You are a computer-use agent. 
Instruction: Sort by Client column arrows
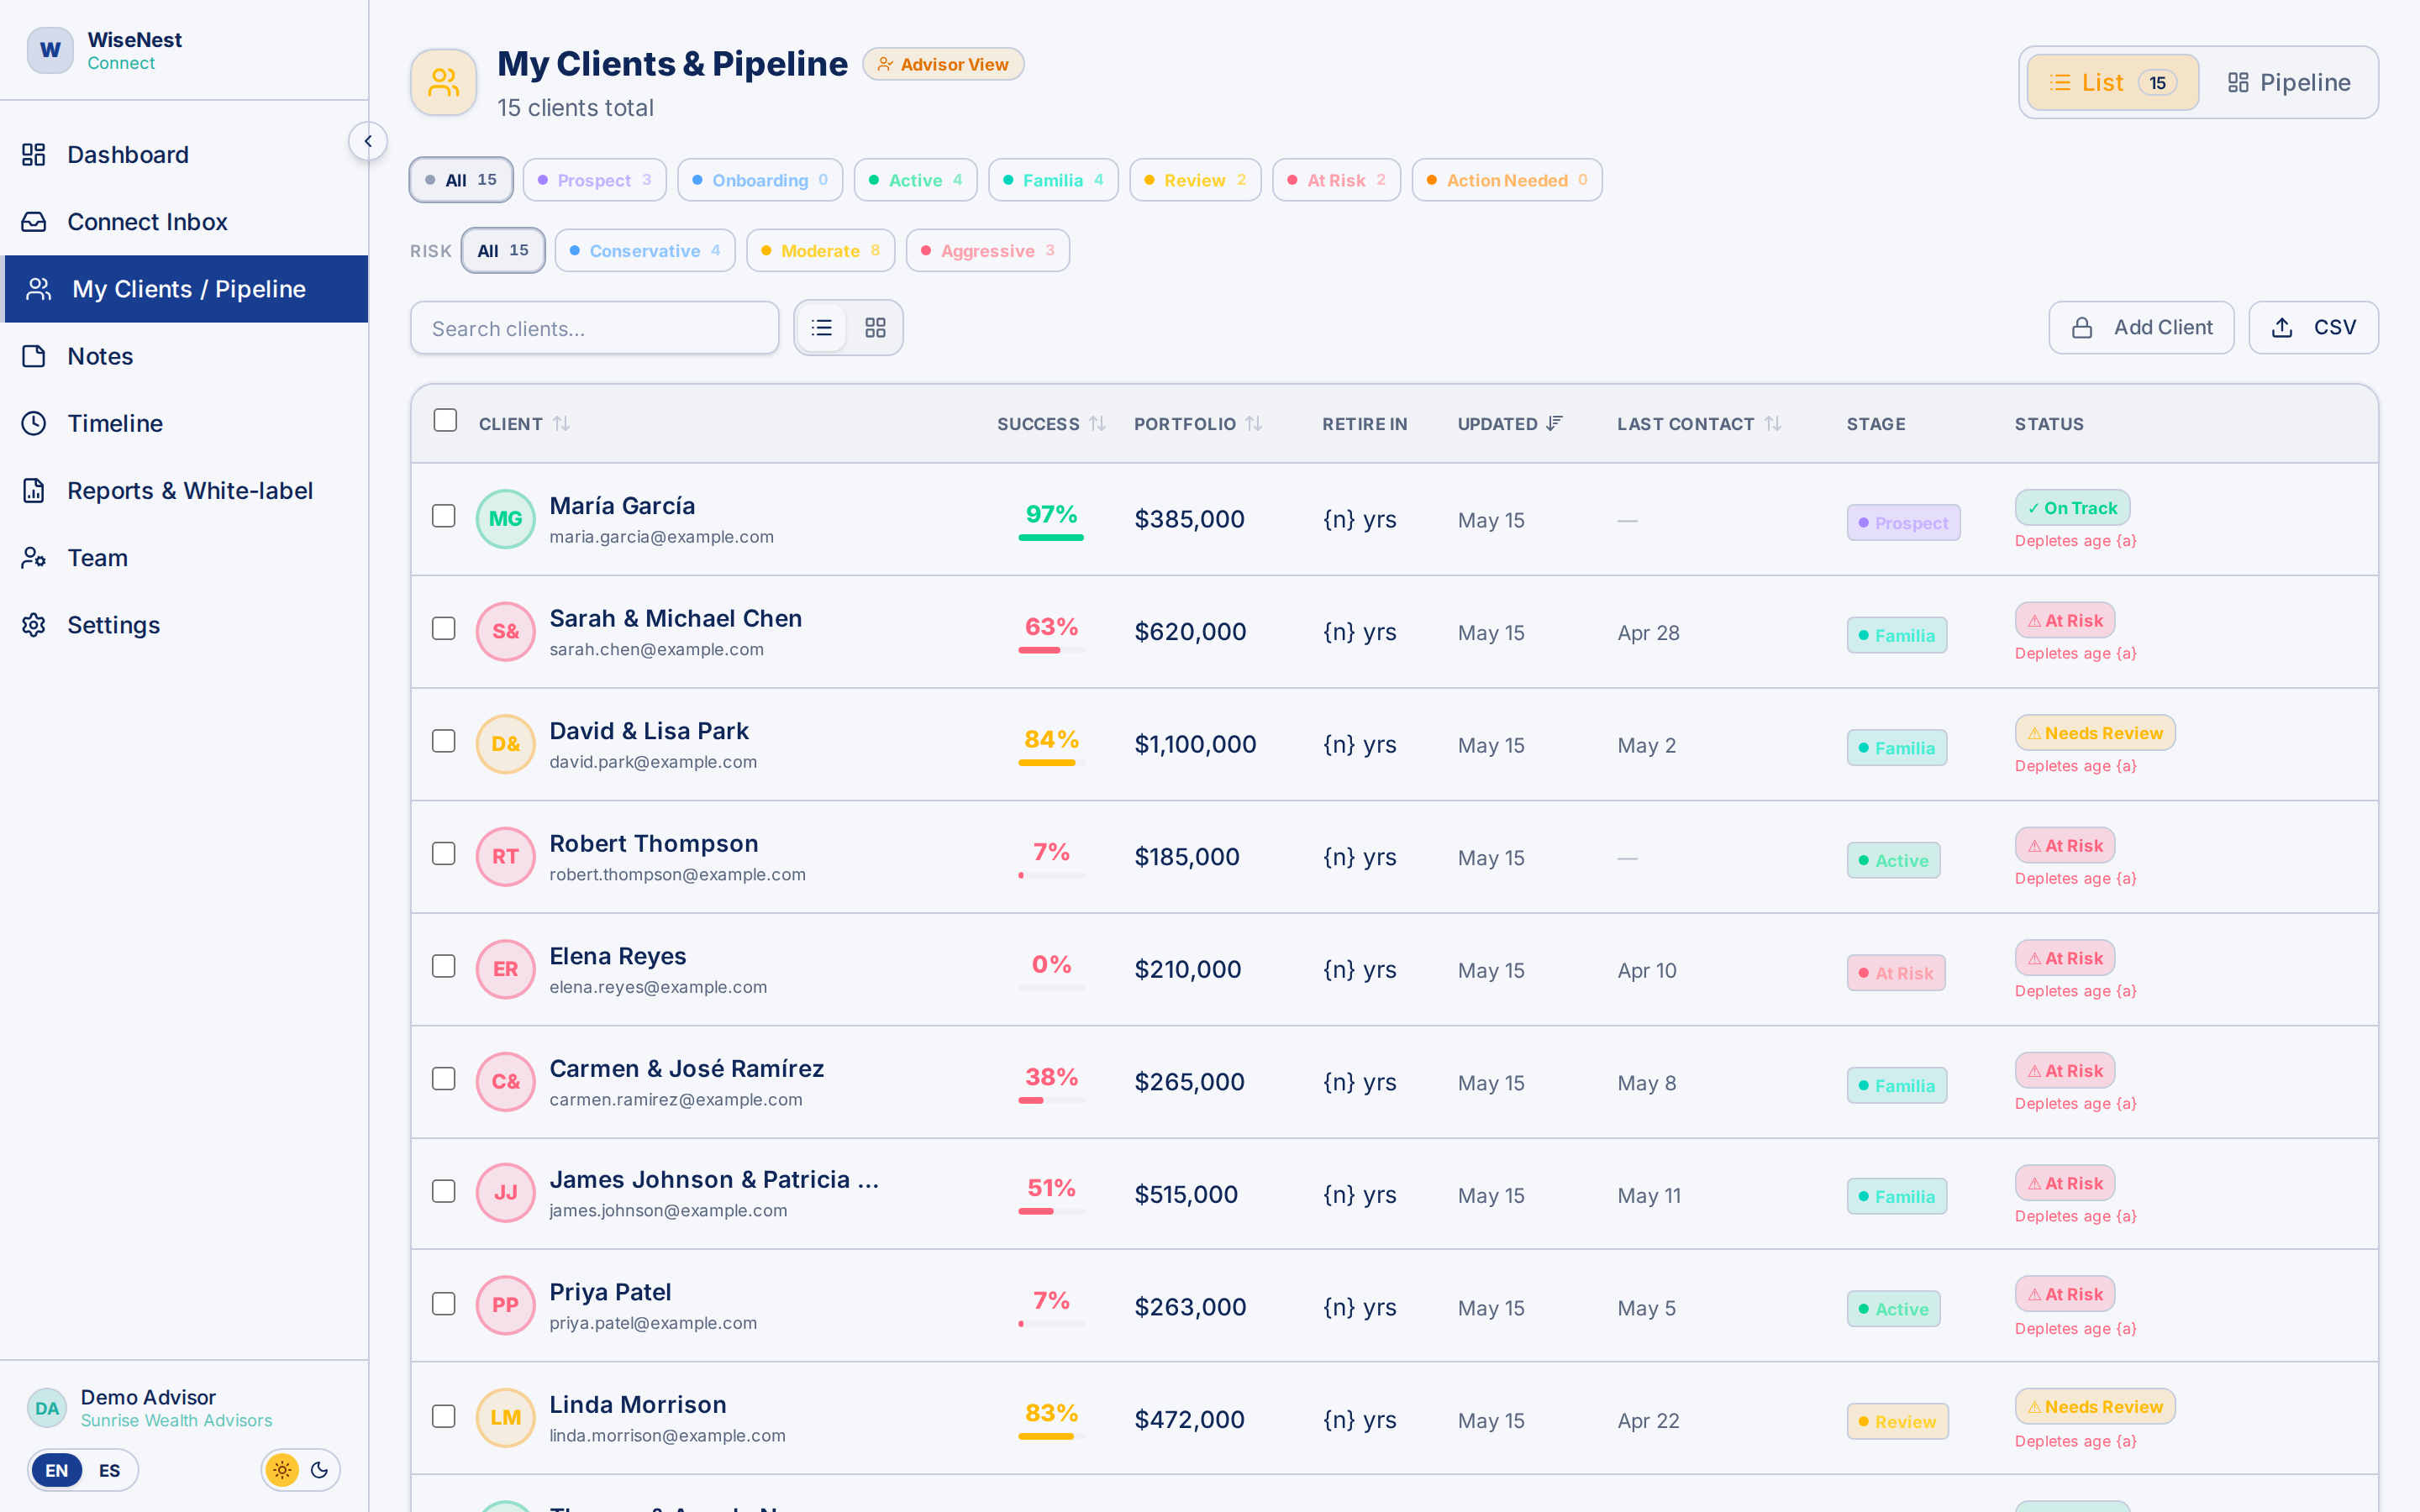[561, 424]
